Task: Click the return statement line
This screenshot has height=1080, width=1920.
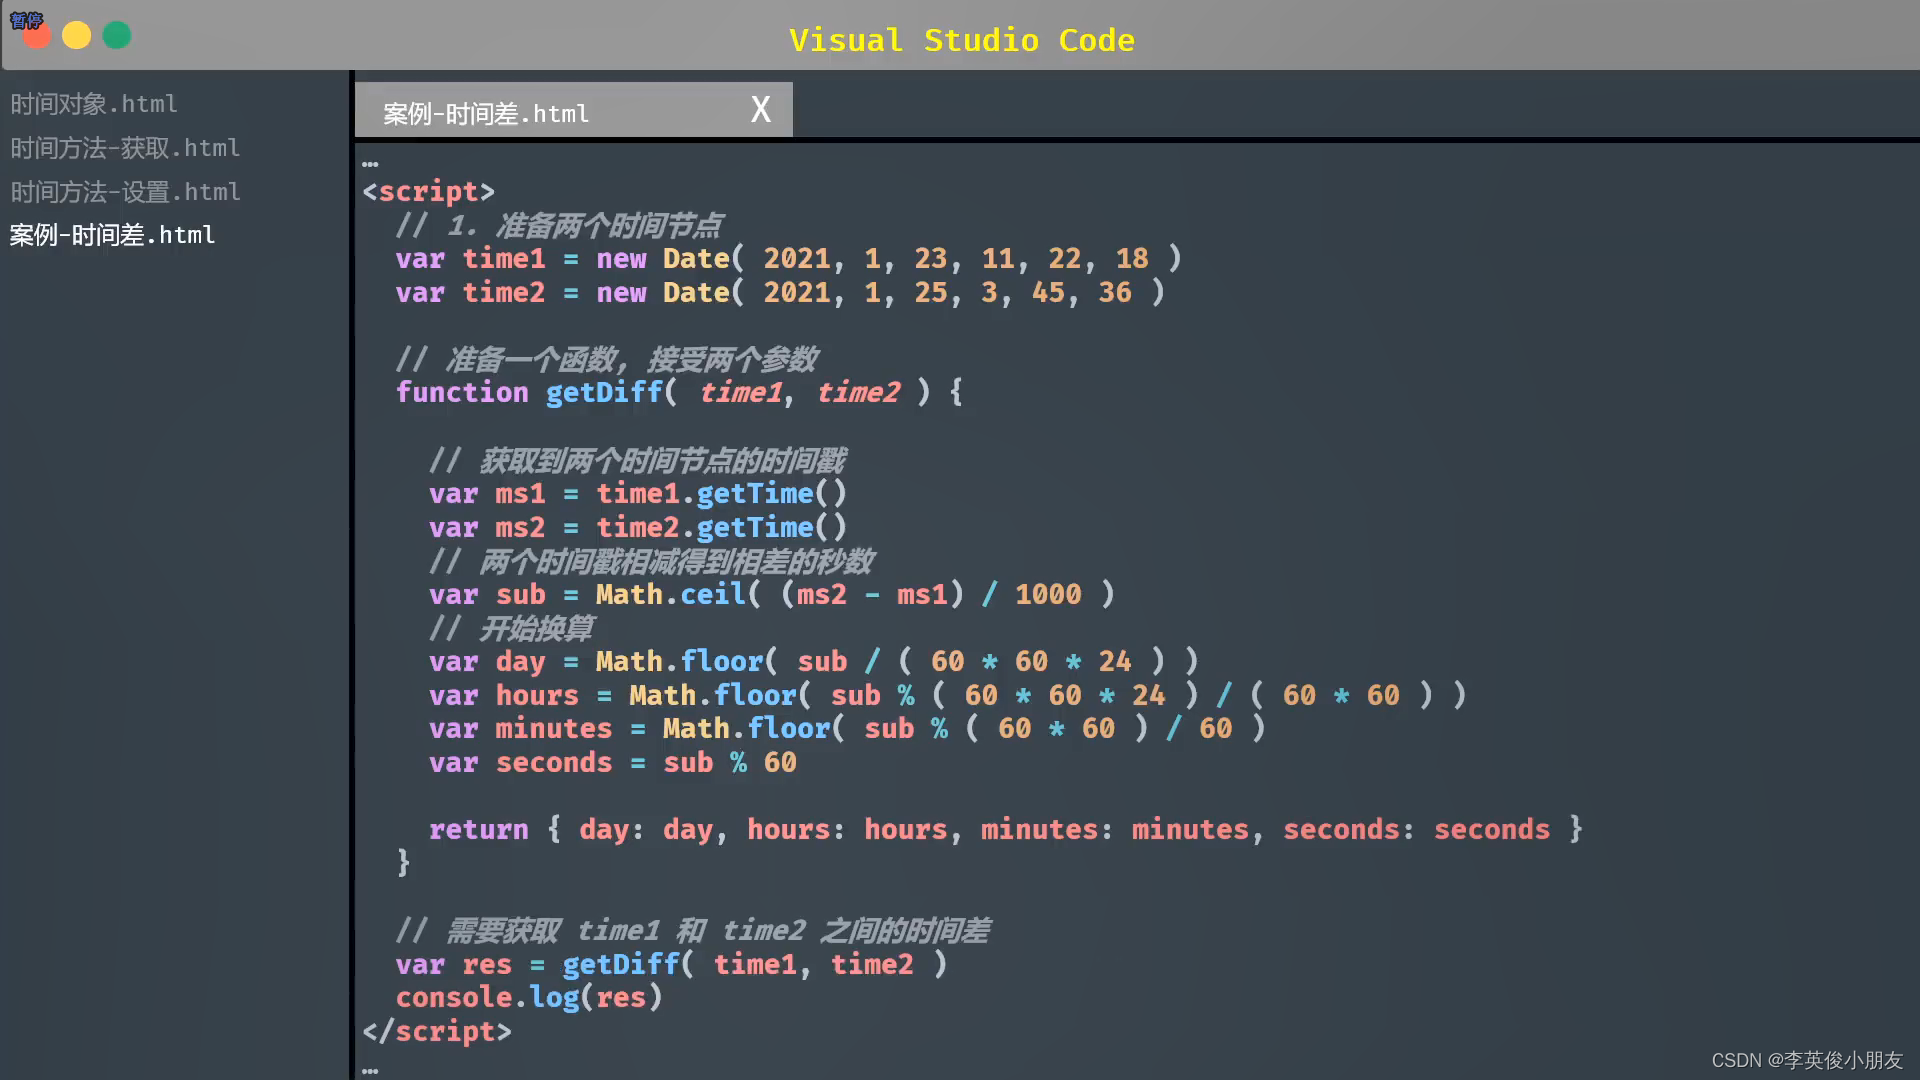Action: coord(478,829)
